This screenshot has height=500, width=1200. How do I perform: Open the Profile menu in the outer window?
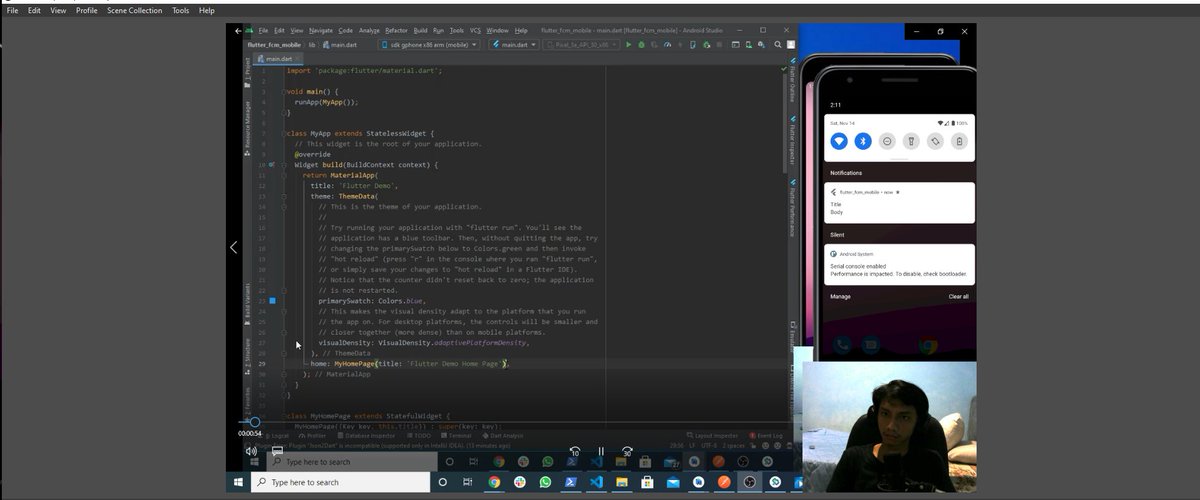[87, 10]
